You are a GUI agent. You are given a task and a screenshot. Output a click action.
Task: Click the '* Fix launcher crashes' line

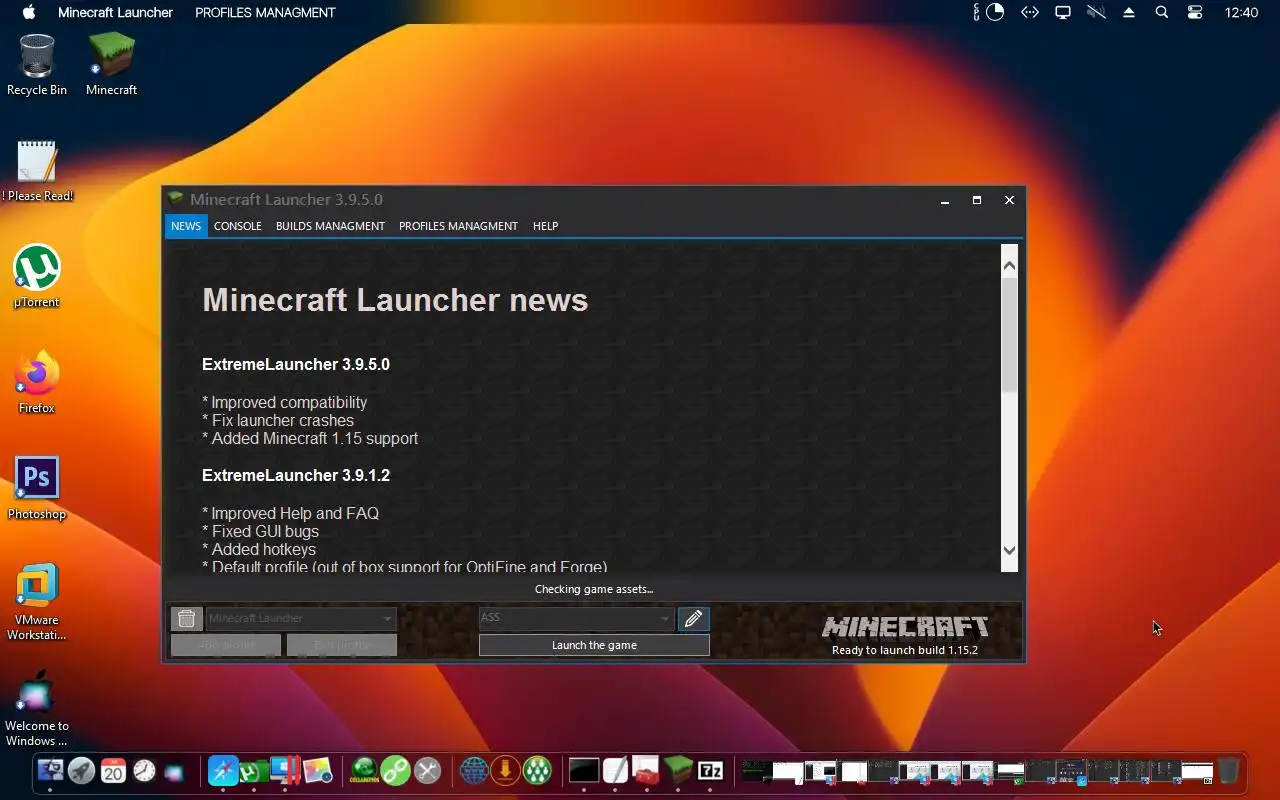[278, 420]
